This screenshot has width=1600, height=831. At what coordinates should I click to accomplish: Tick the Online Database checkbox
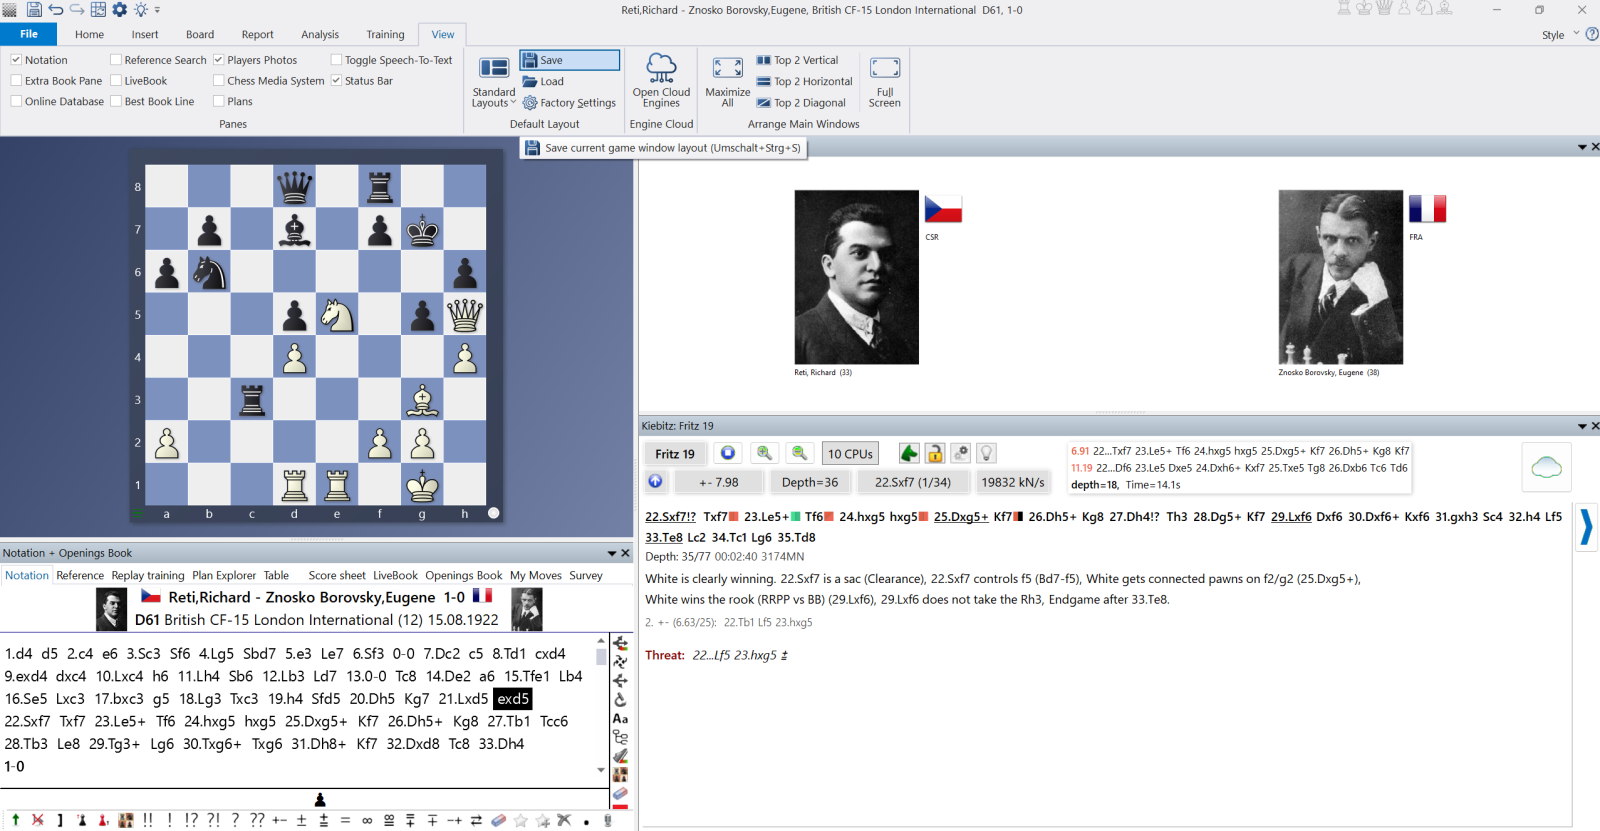16,101
